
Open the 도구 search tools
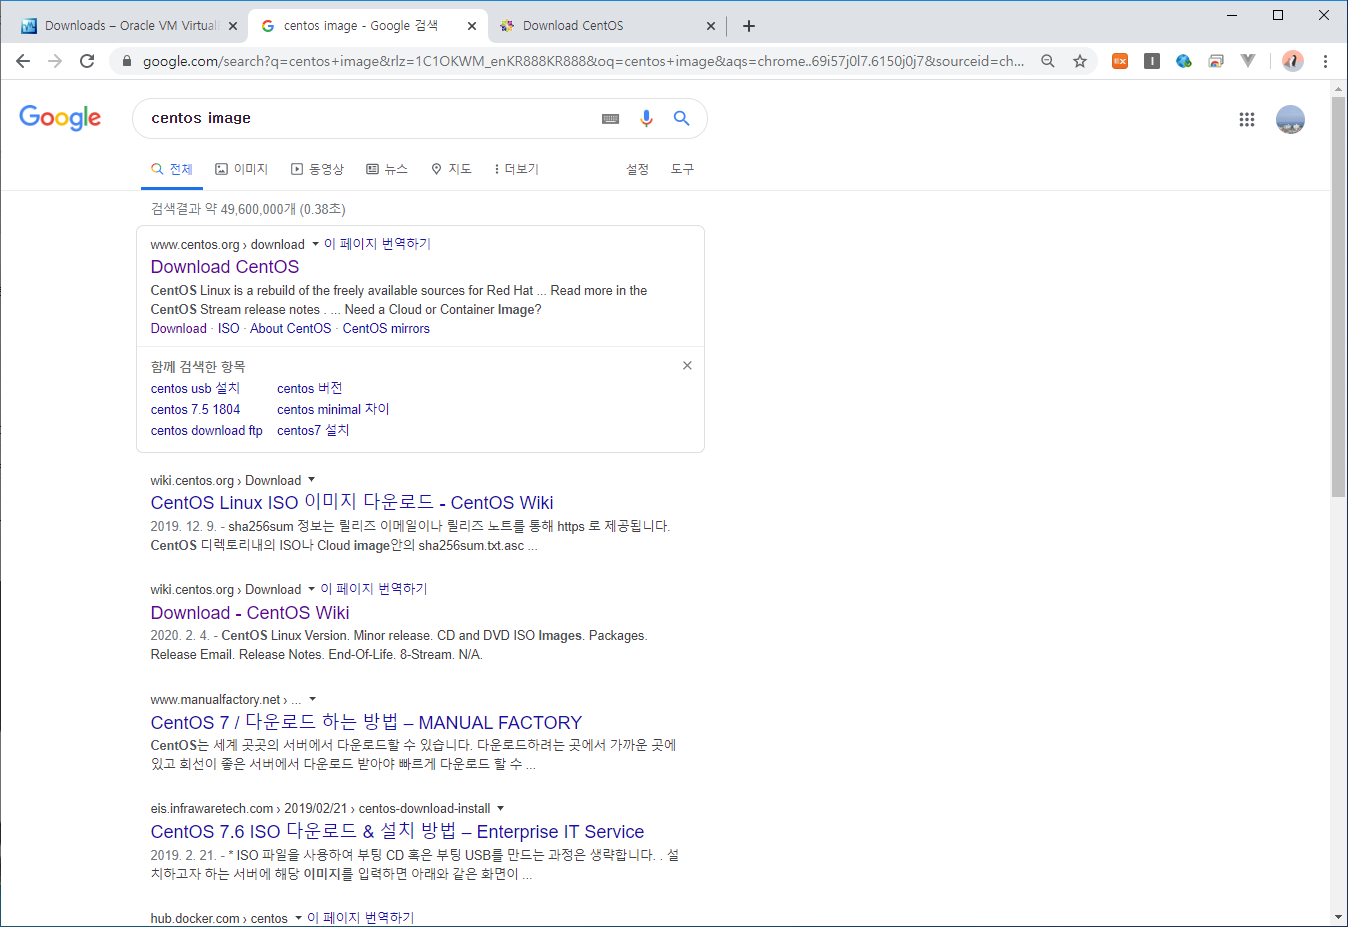682,169
